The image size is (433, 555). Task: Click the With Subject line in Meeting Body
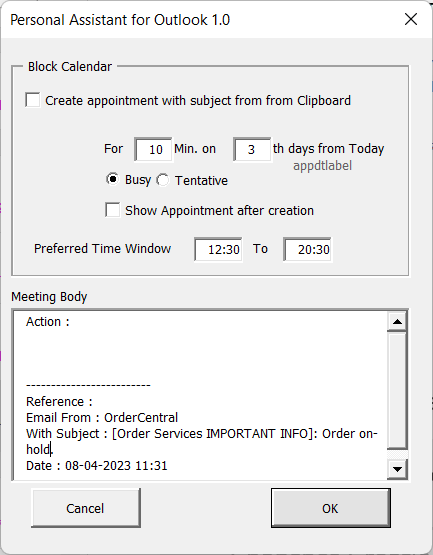[x=202, y=441]
